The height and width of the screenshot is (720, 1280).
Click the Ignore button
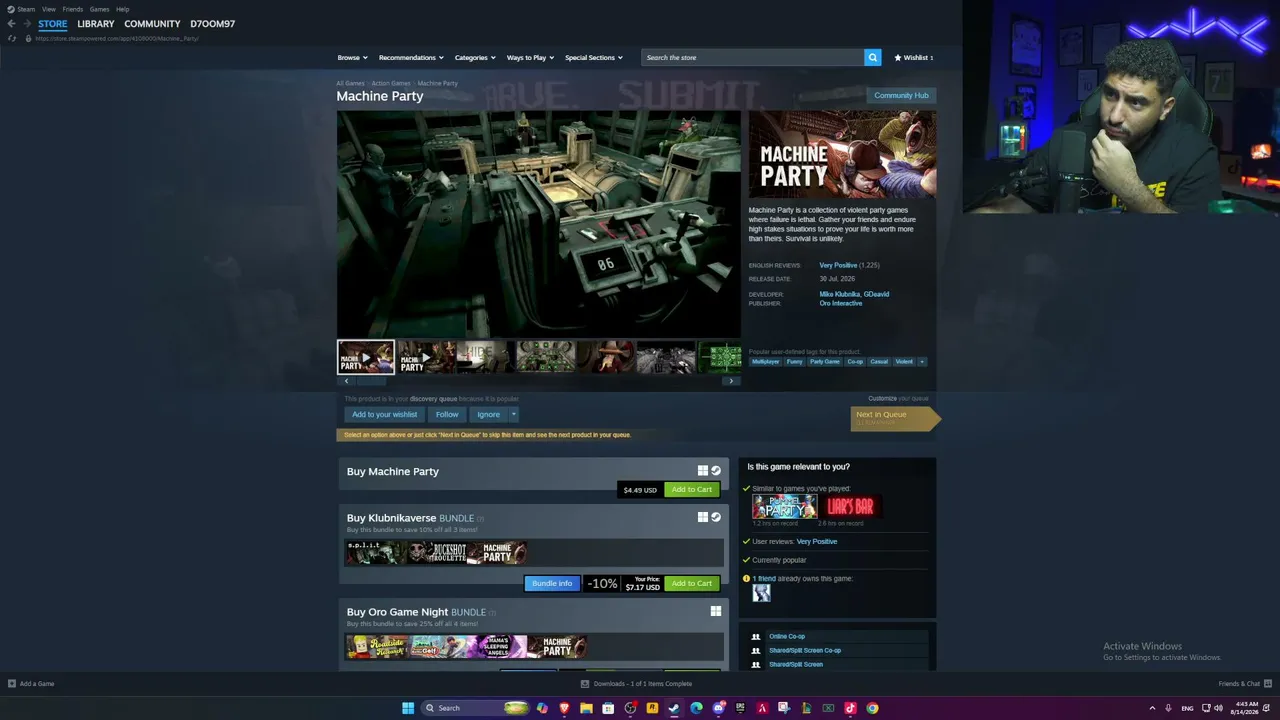(x=488, y=414)
